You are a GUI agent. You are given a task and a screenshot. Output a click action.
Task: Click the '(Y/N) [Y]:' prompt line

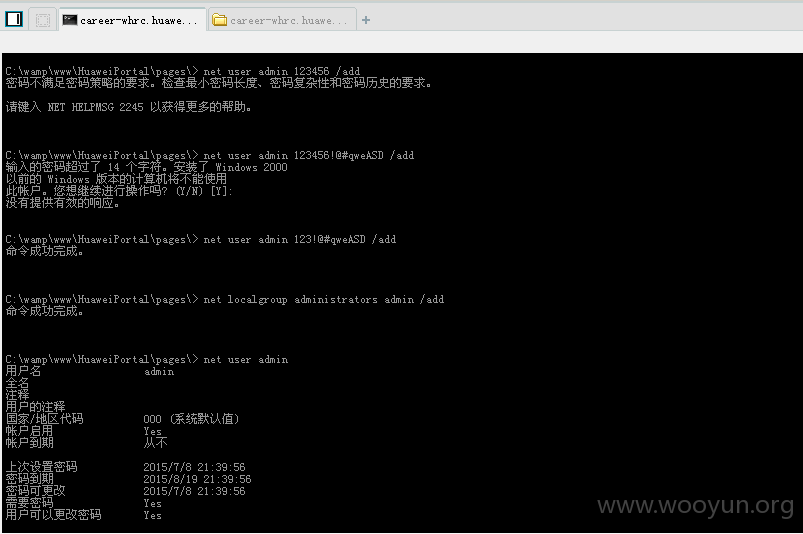[119, 191]
